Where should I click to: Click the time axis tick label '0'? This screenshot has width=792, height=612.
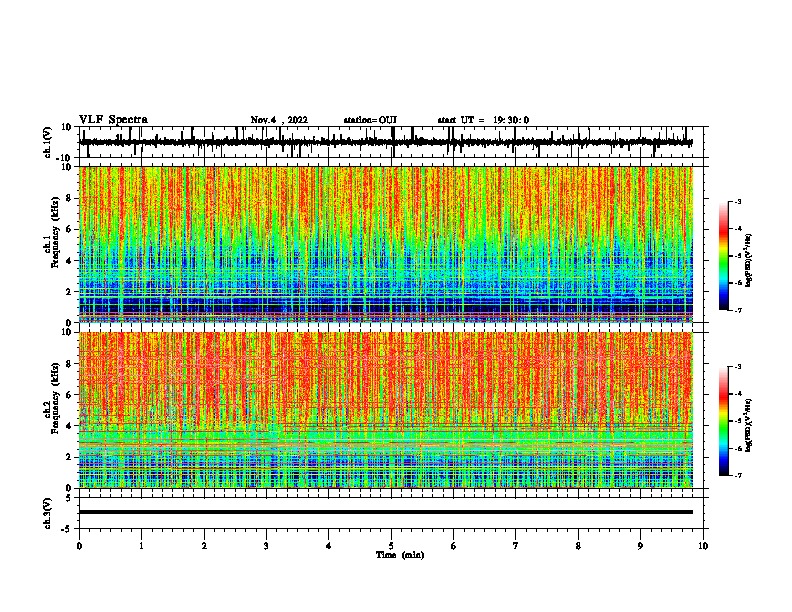(x=79, y=546)
